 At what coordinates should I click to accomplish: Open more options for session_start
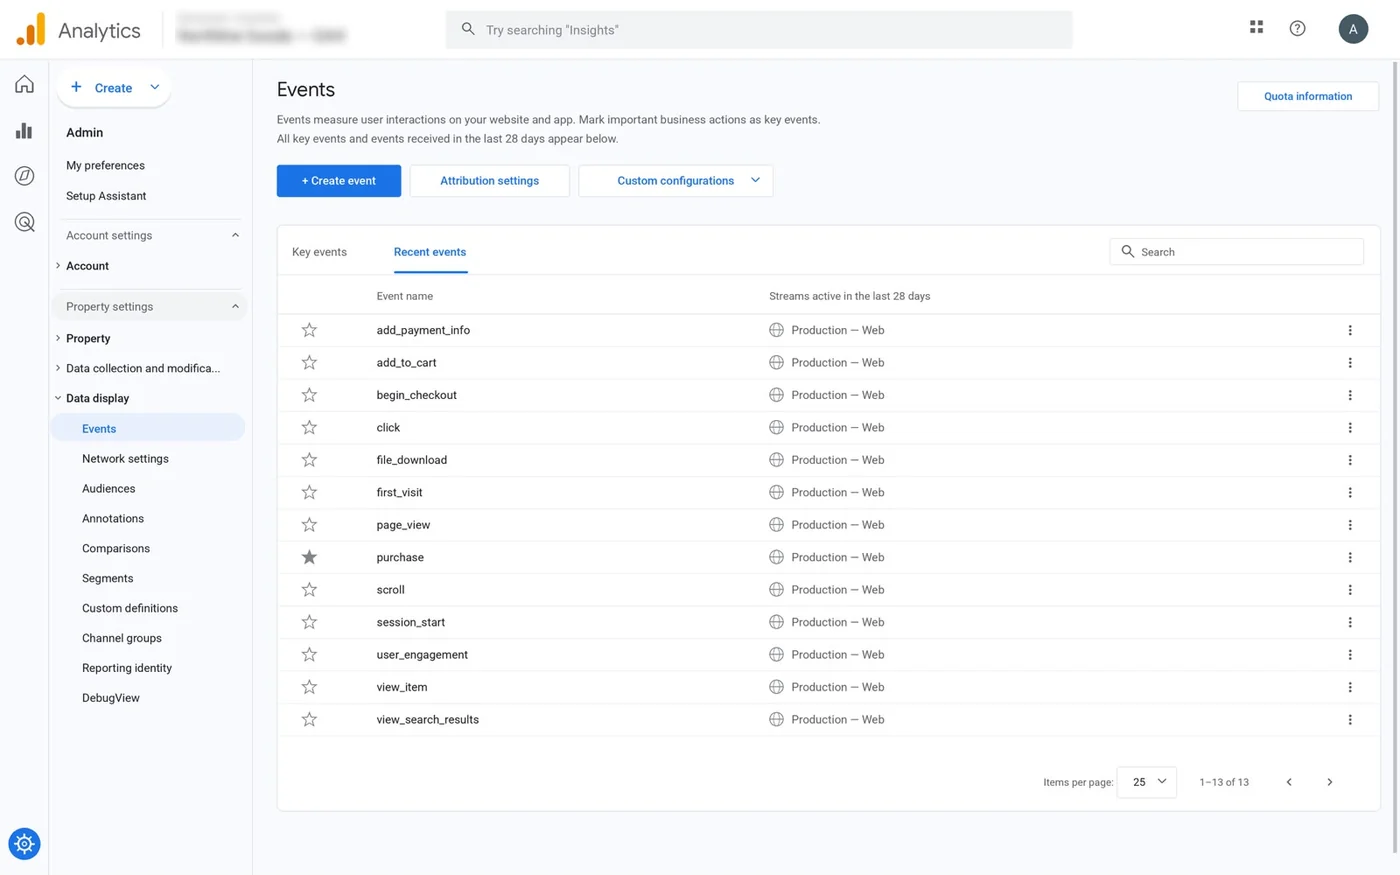click(1350, 622)
